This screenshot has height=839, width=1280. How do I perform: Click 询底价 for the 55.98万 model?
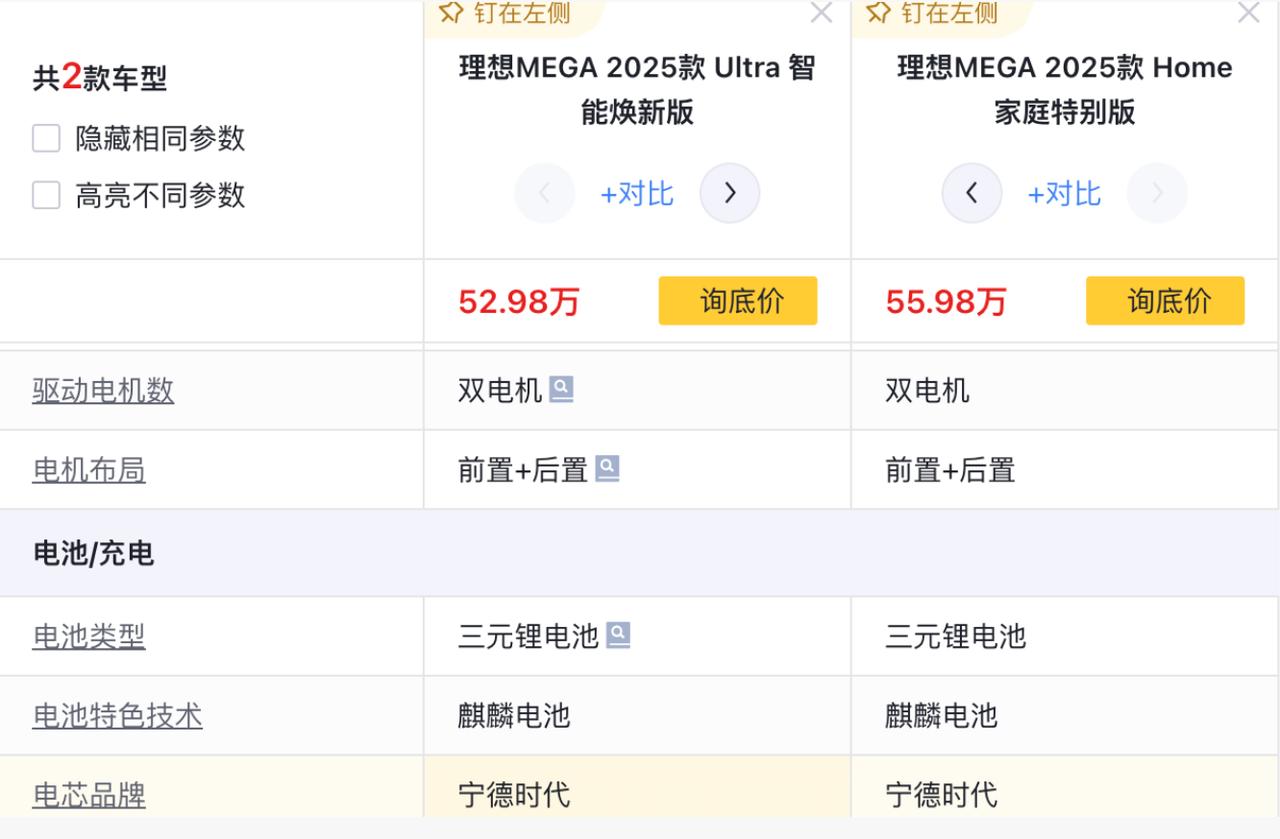[1165, 301]
